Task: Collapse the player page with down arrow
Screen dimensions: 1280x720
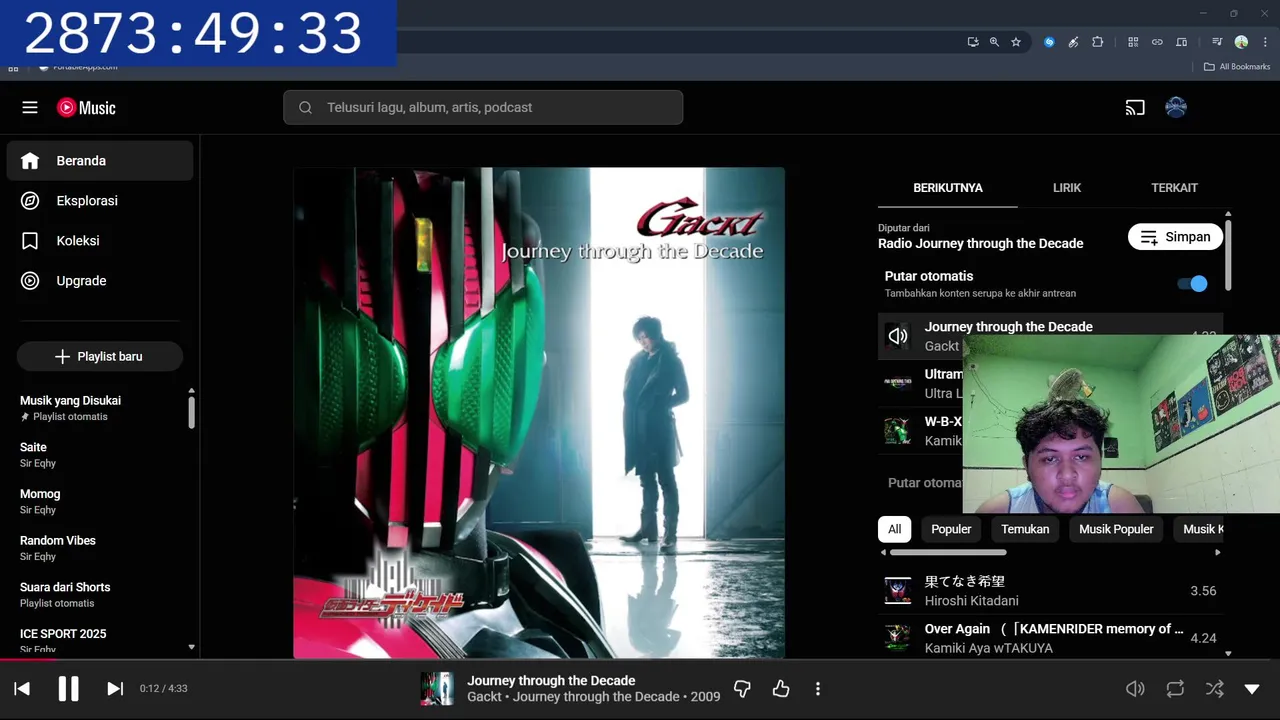Action: click(x=1252, y=688)
